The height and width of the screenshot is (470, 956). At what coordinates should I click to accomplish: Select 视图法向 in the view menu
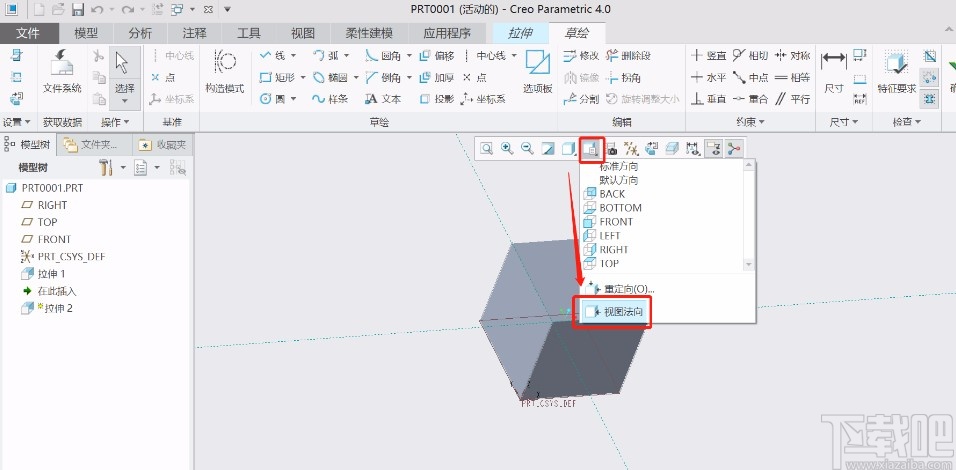coord(612,312)
